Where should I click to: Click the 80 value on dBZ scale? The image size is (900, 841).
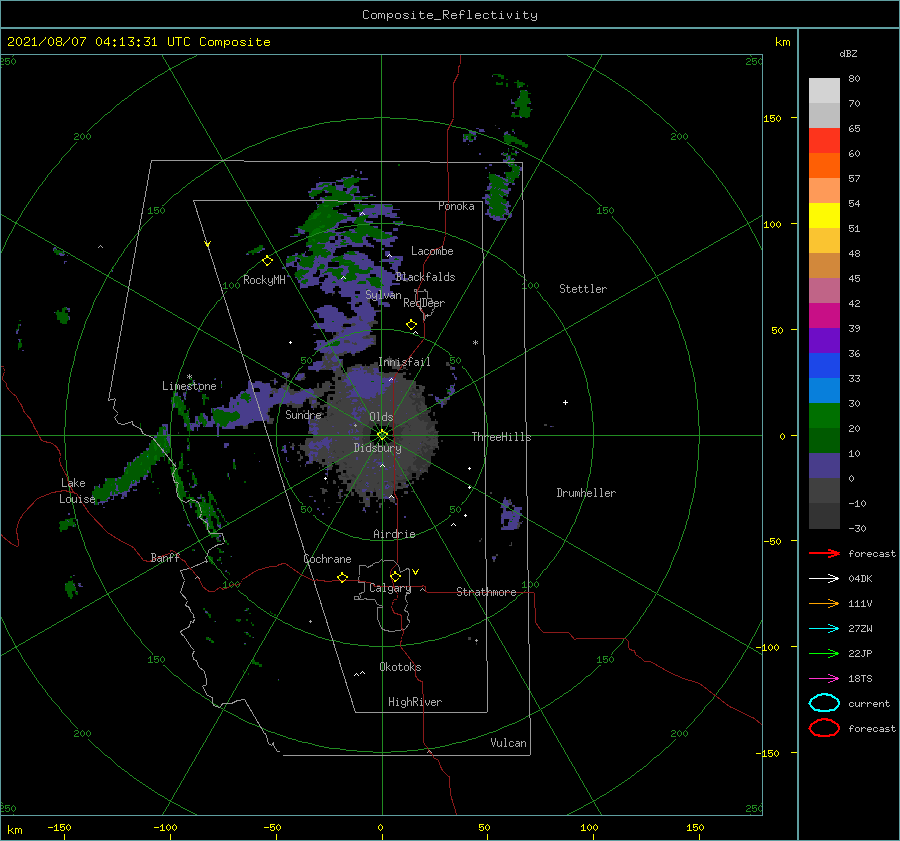[854, 78]
